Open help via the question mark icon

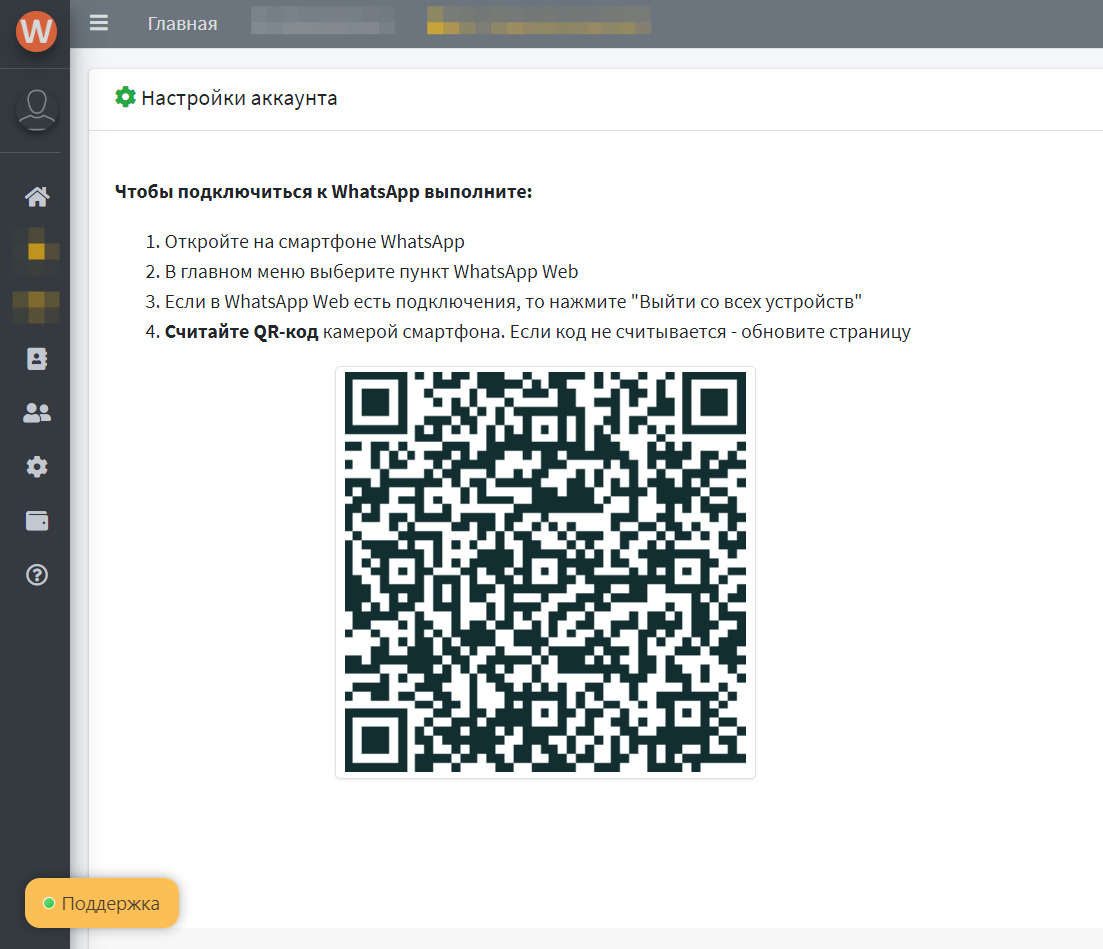pos(36,575)
